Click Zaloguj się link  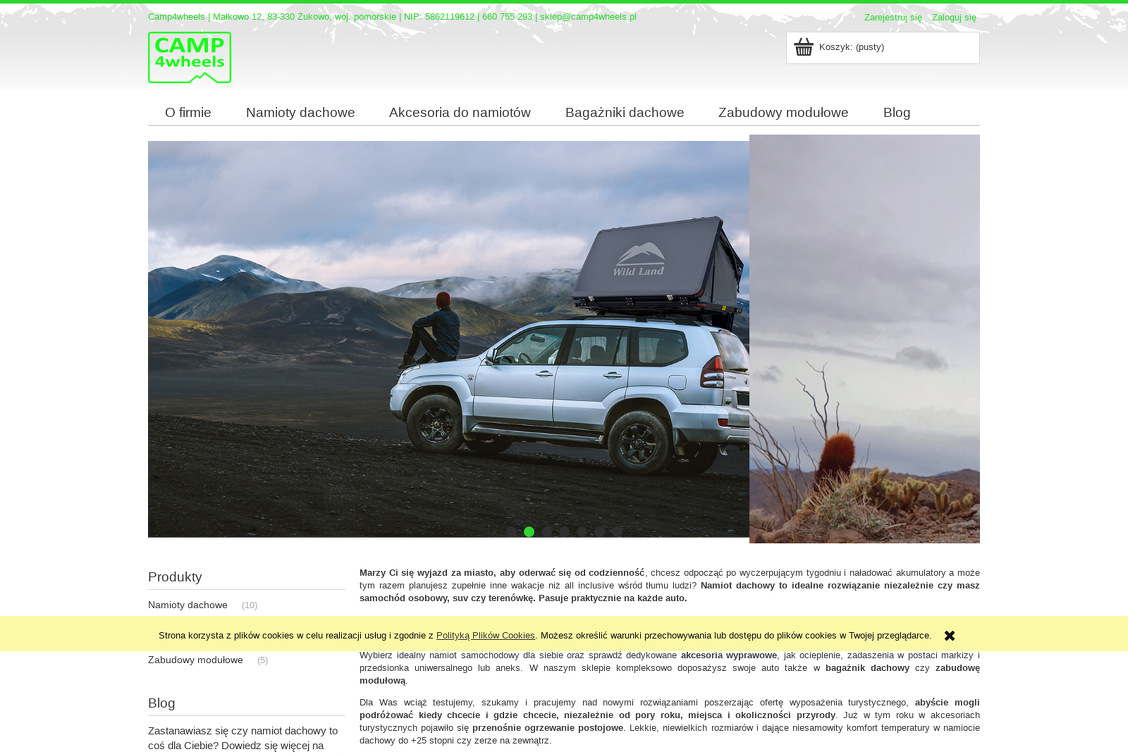click(x=954, y=17)
